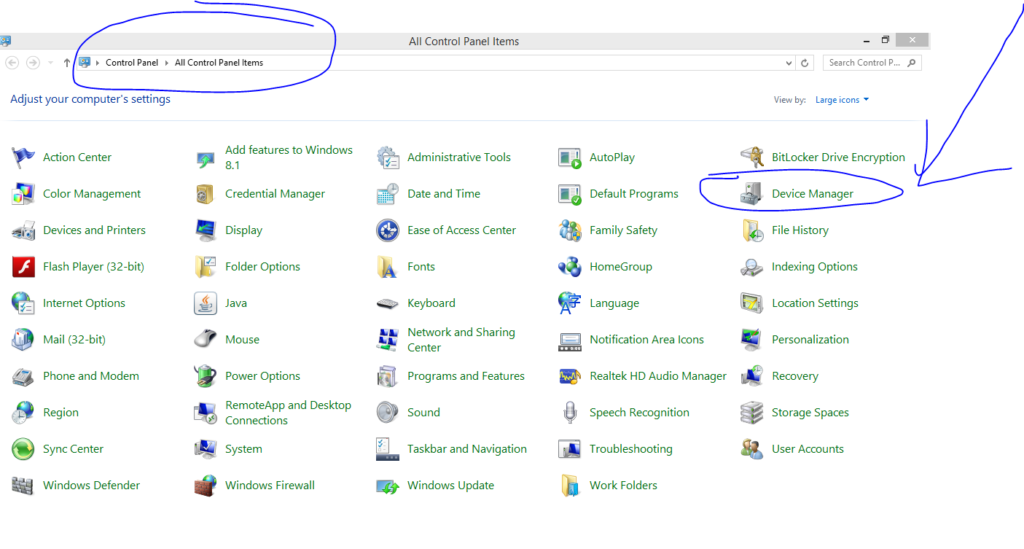Open the Language link

[x=614, y=304]
